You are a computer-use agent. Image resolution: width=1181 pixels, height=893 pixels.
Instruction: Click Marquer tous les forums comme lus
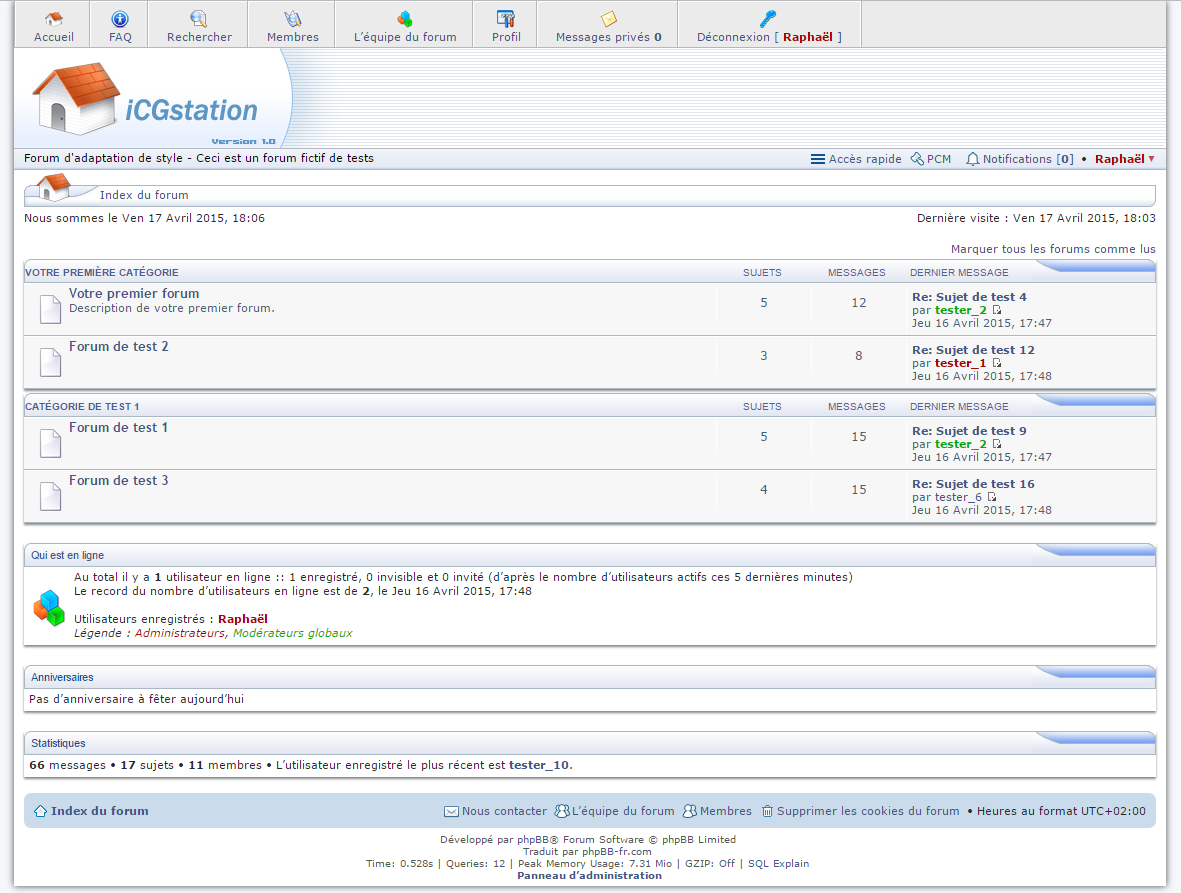(1052, 249)
